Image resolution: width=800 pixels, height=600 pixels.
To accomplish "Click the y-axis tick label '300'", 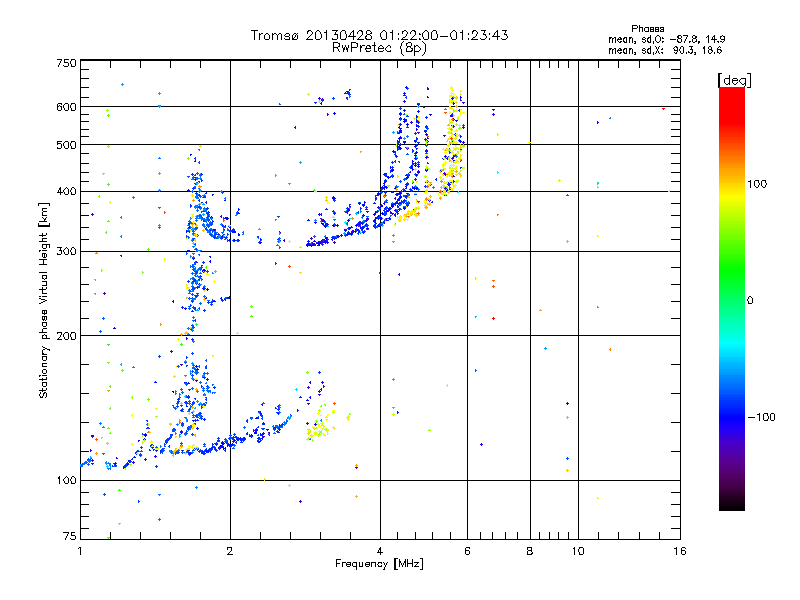I will [67, 252].
